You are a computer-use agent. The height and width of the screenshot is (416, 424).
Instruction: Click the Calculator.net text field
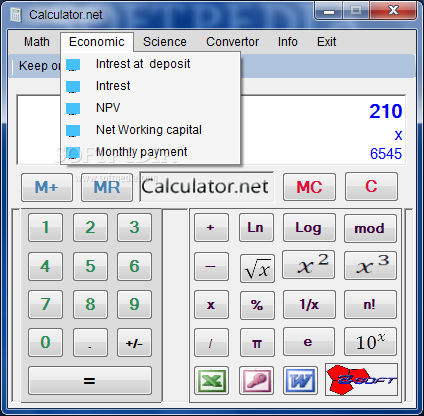coord(206,187)
